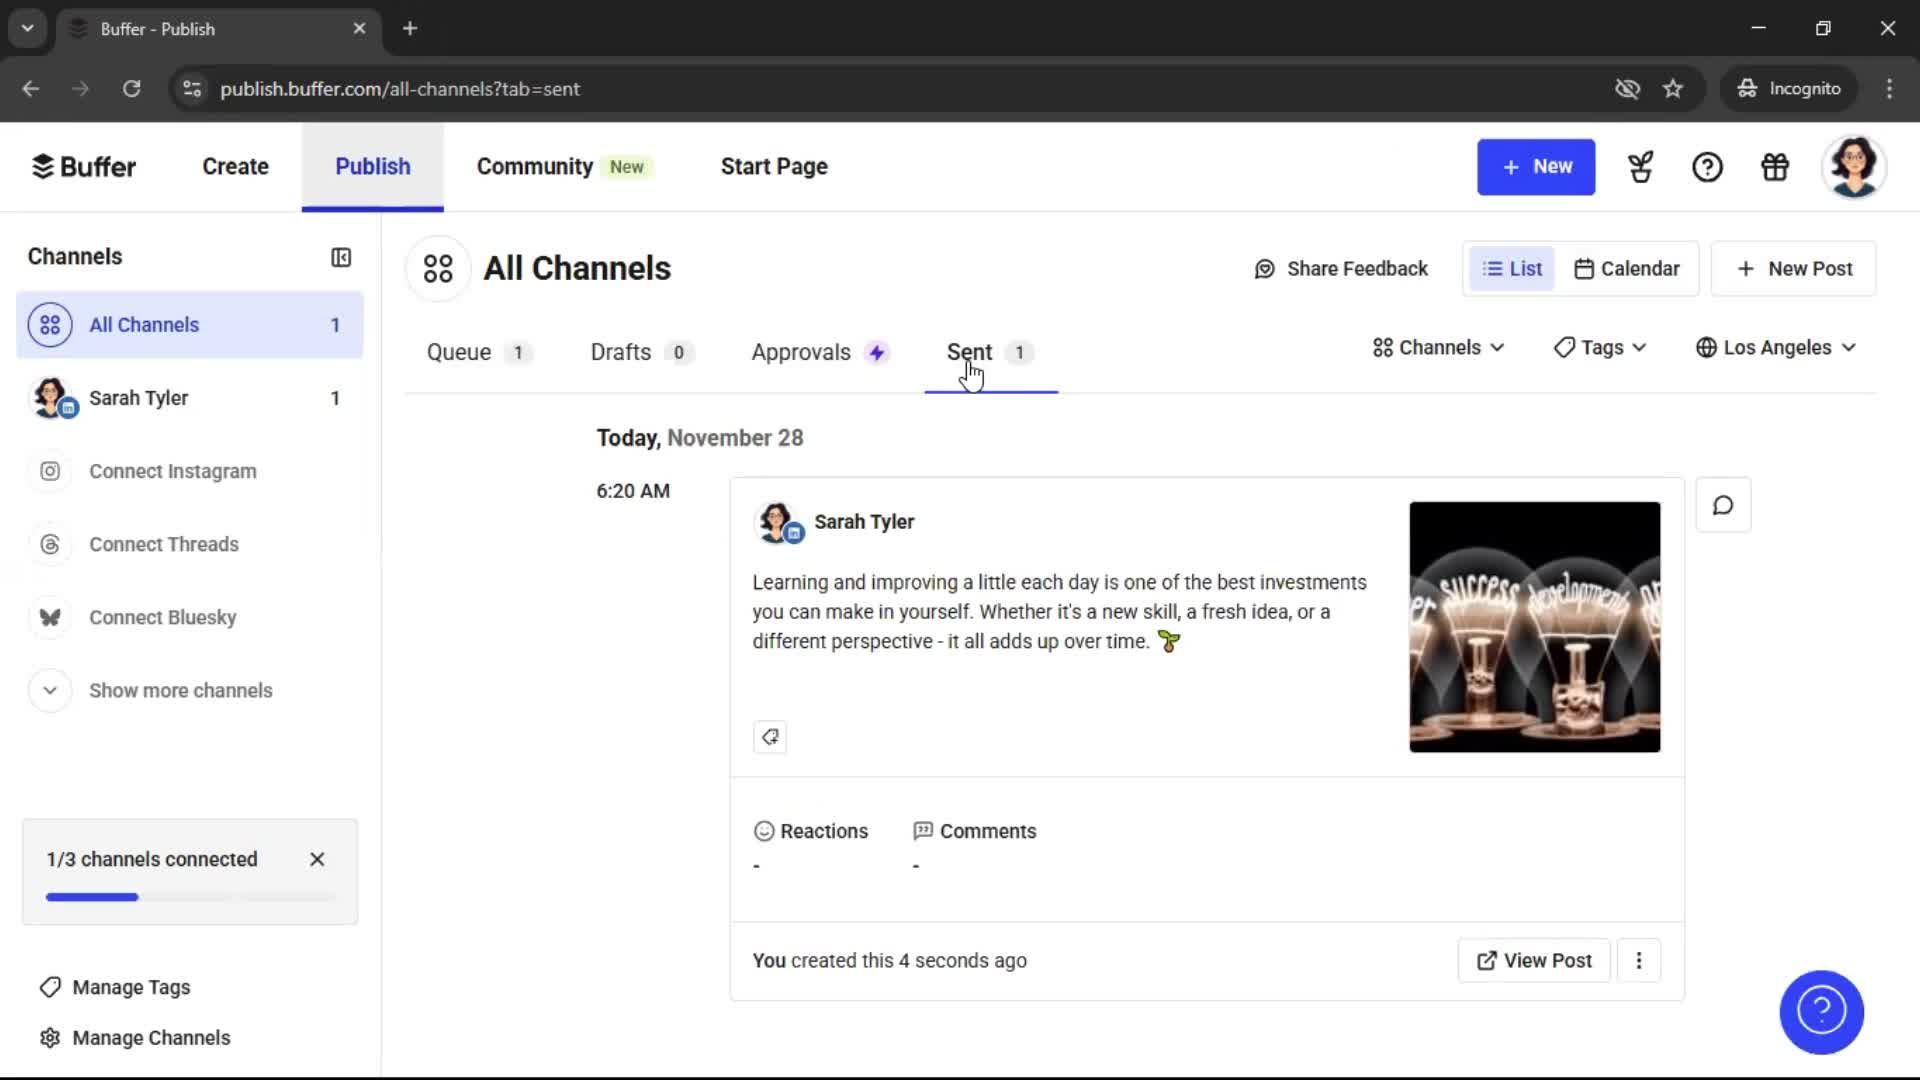Collapse the Channels sidebar using panel icon
The width and height of the screenshot is (1920, 1080).
340,257
